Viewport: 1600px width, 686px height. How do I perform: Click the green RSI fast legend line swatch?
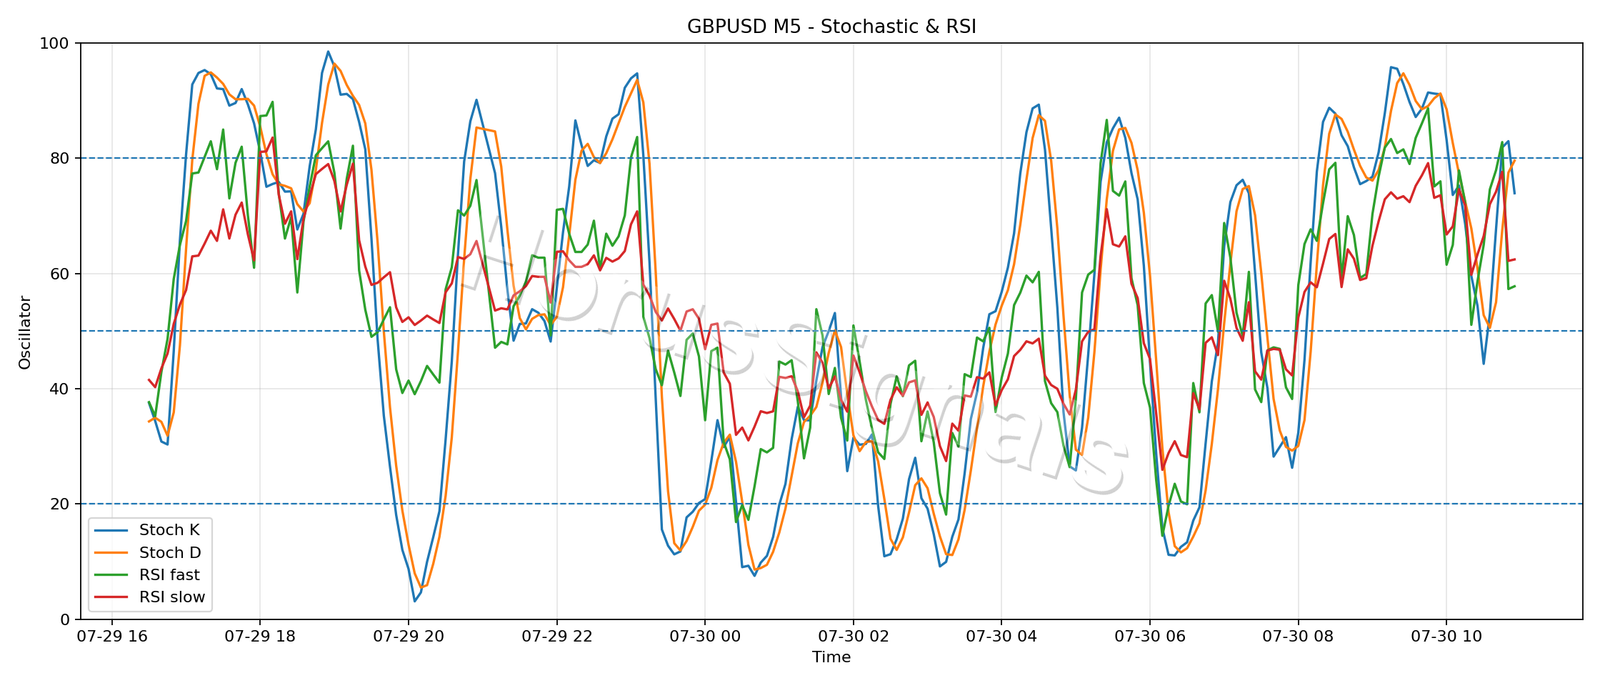(113, 575)
